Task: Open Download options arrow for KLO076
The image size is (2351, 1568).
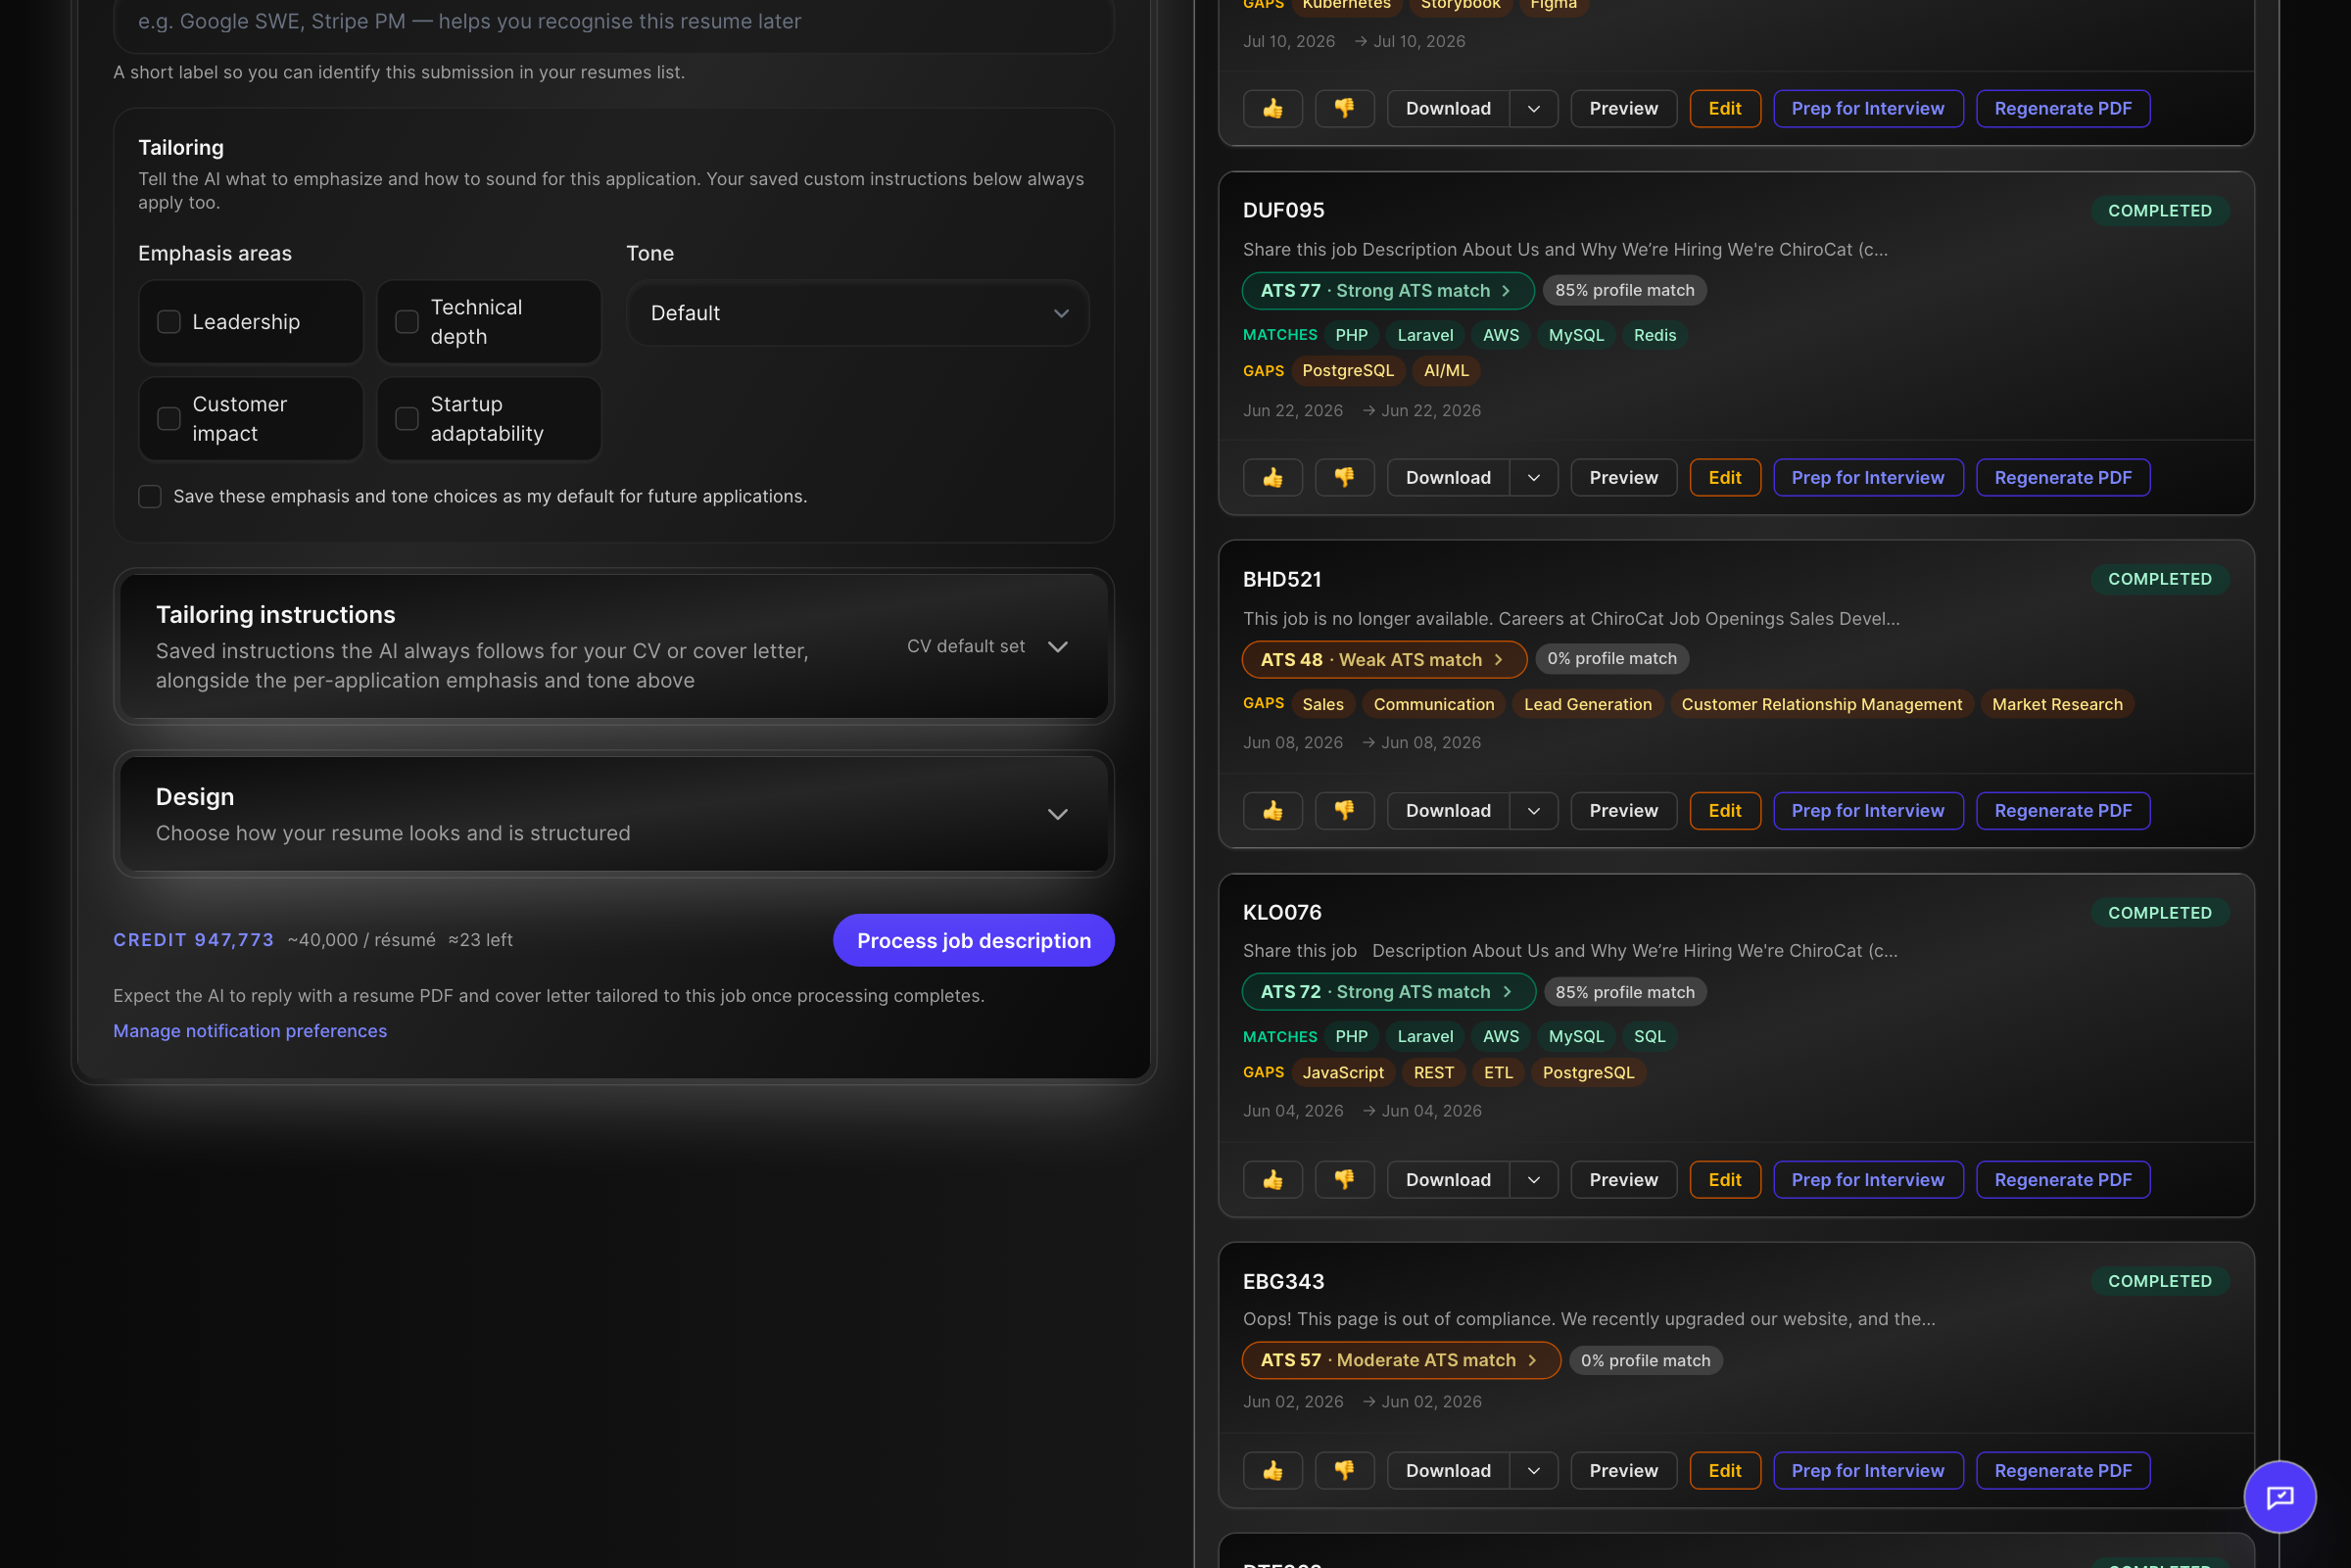Action: (1533, 1179)
